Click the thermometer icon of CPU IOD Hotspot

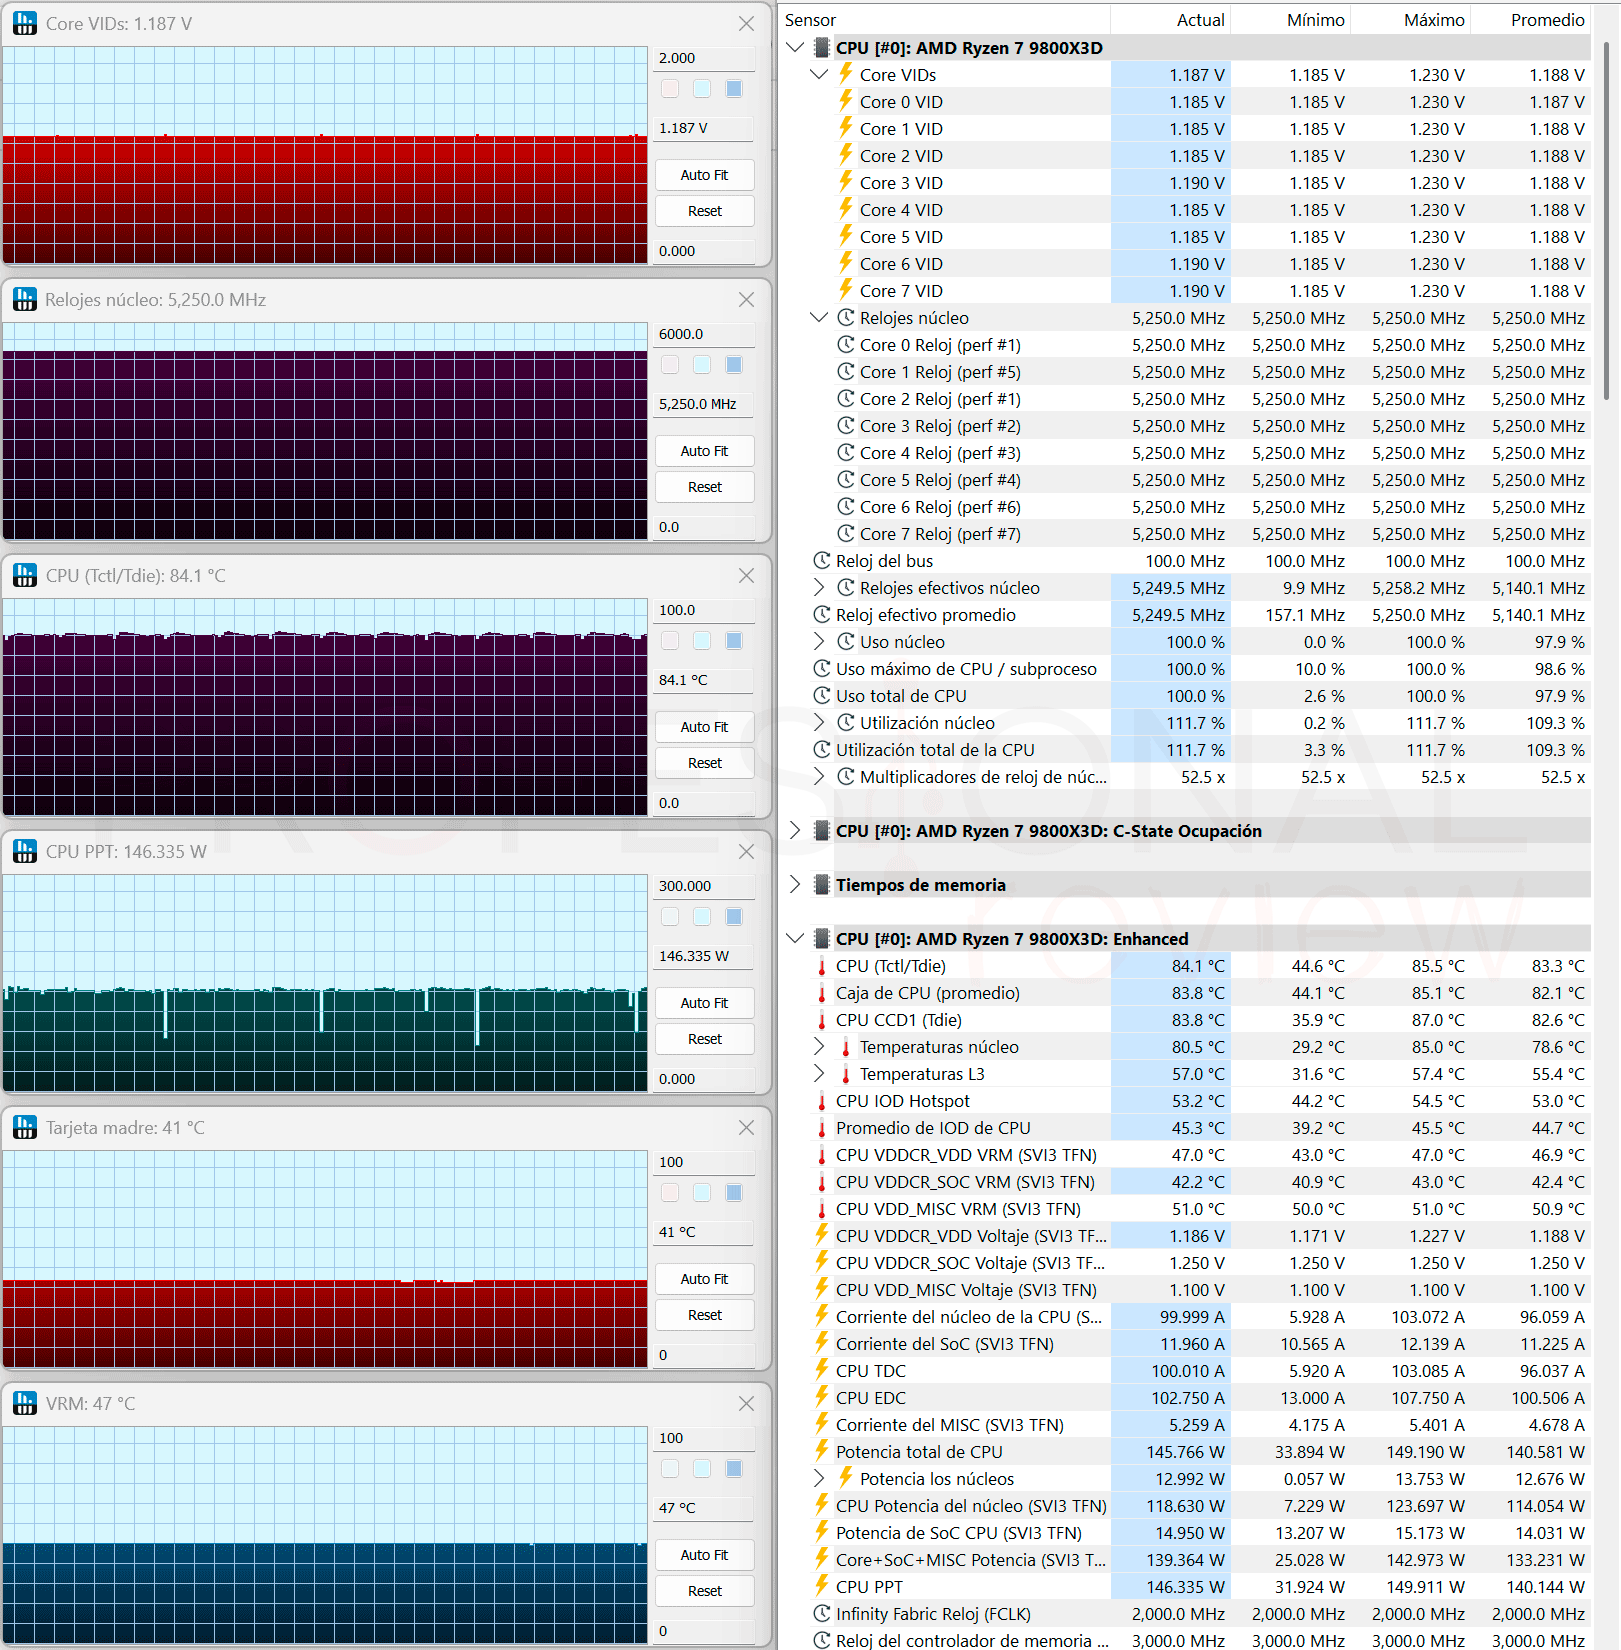pos(822,1101)
